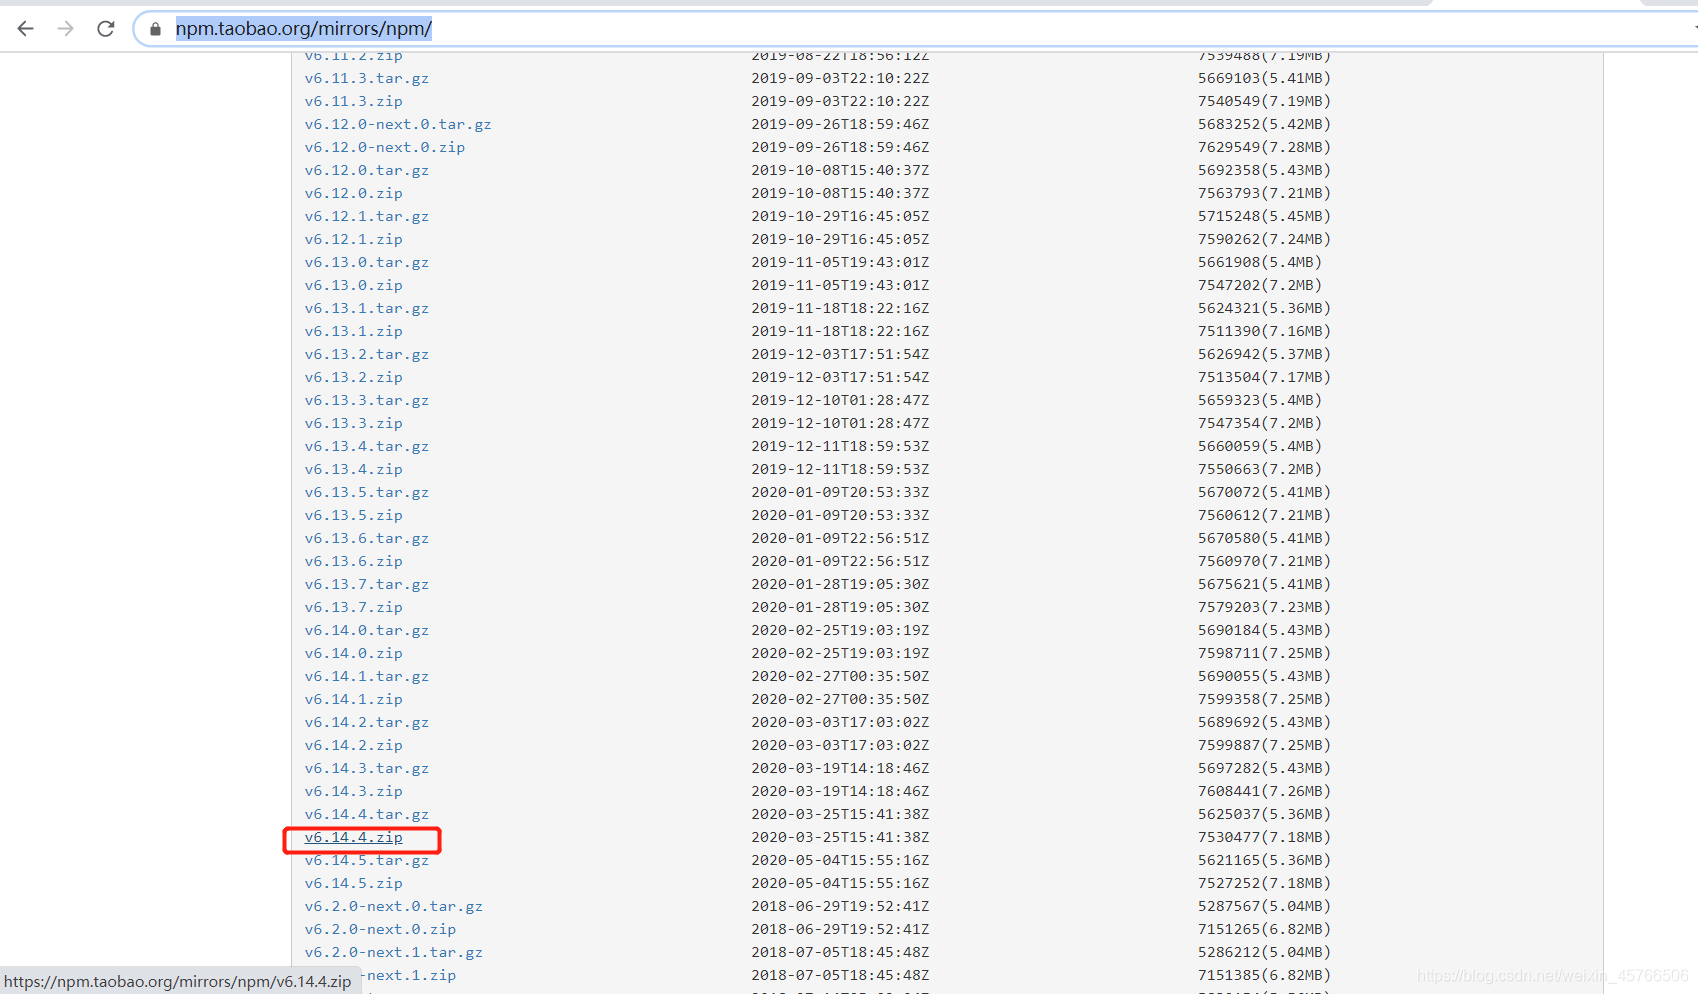Click size 7608441(7.26MB)
Screen dimensions: 1698x994
1264,791
